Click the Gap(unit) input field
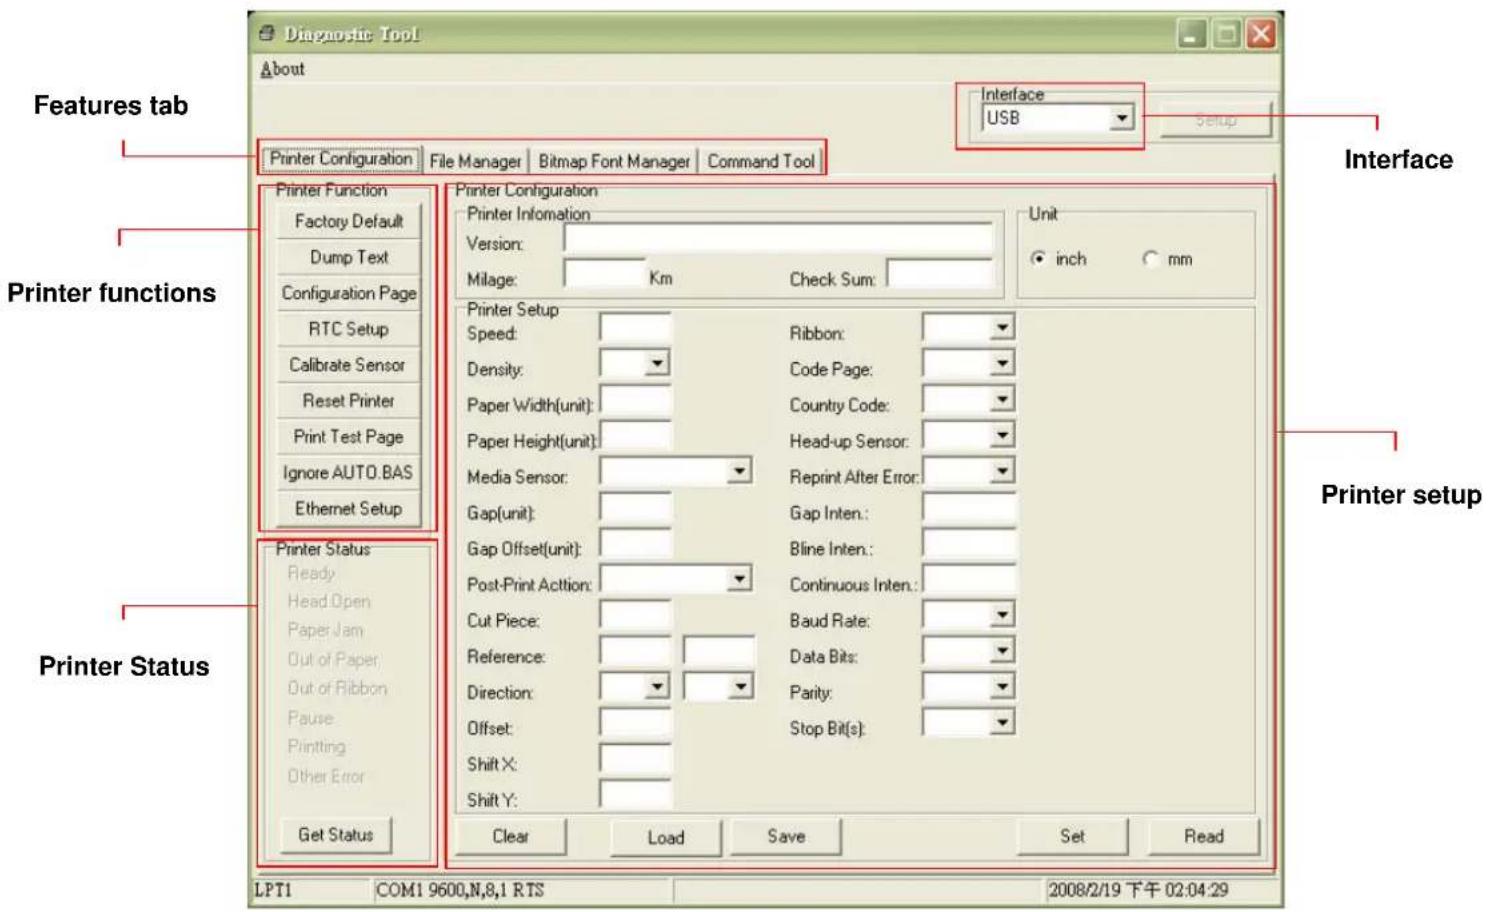1490x912 pixels. coord(635,508)
